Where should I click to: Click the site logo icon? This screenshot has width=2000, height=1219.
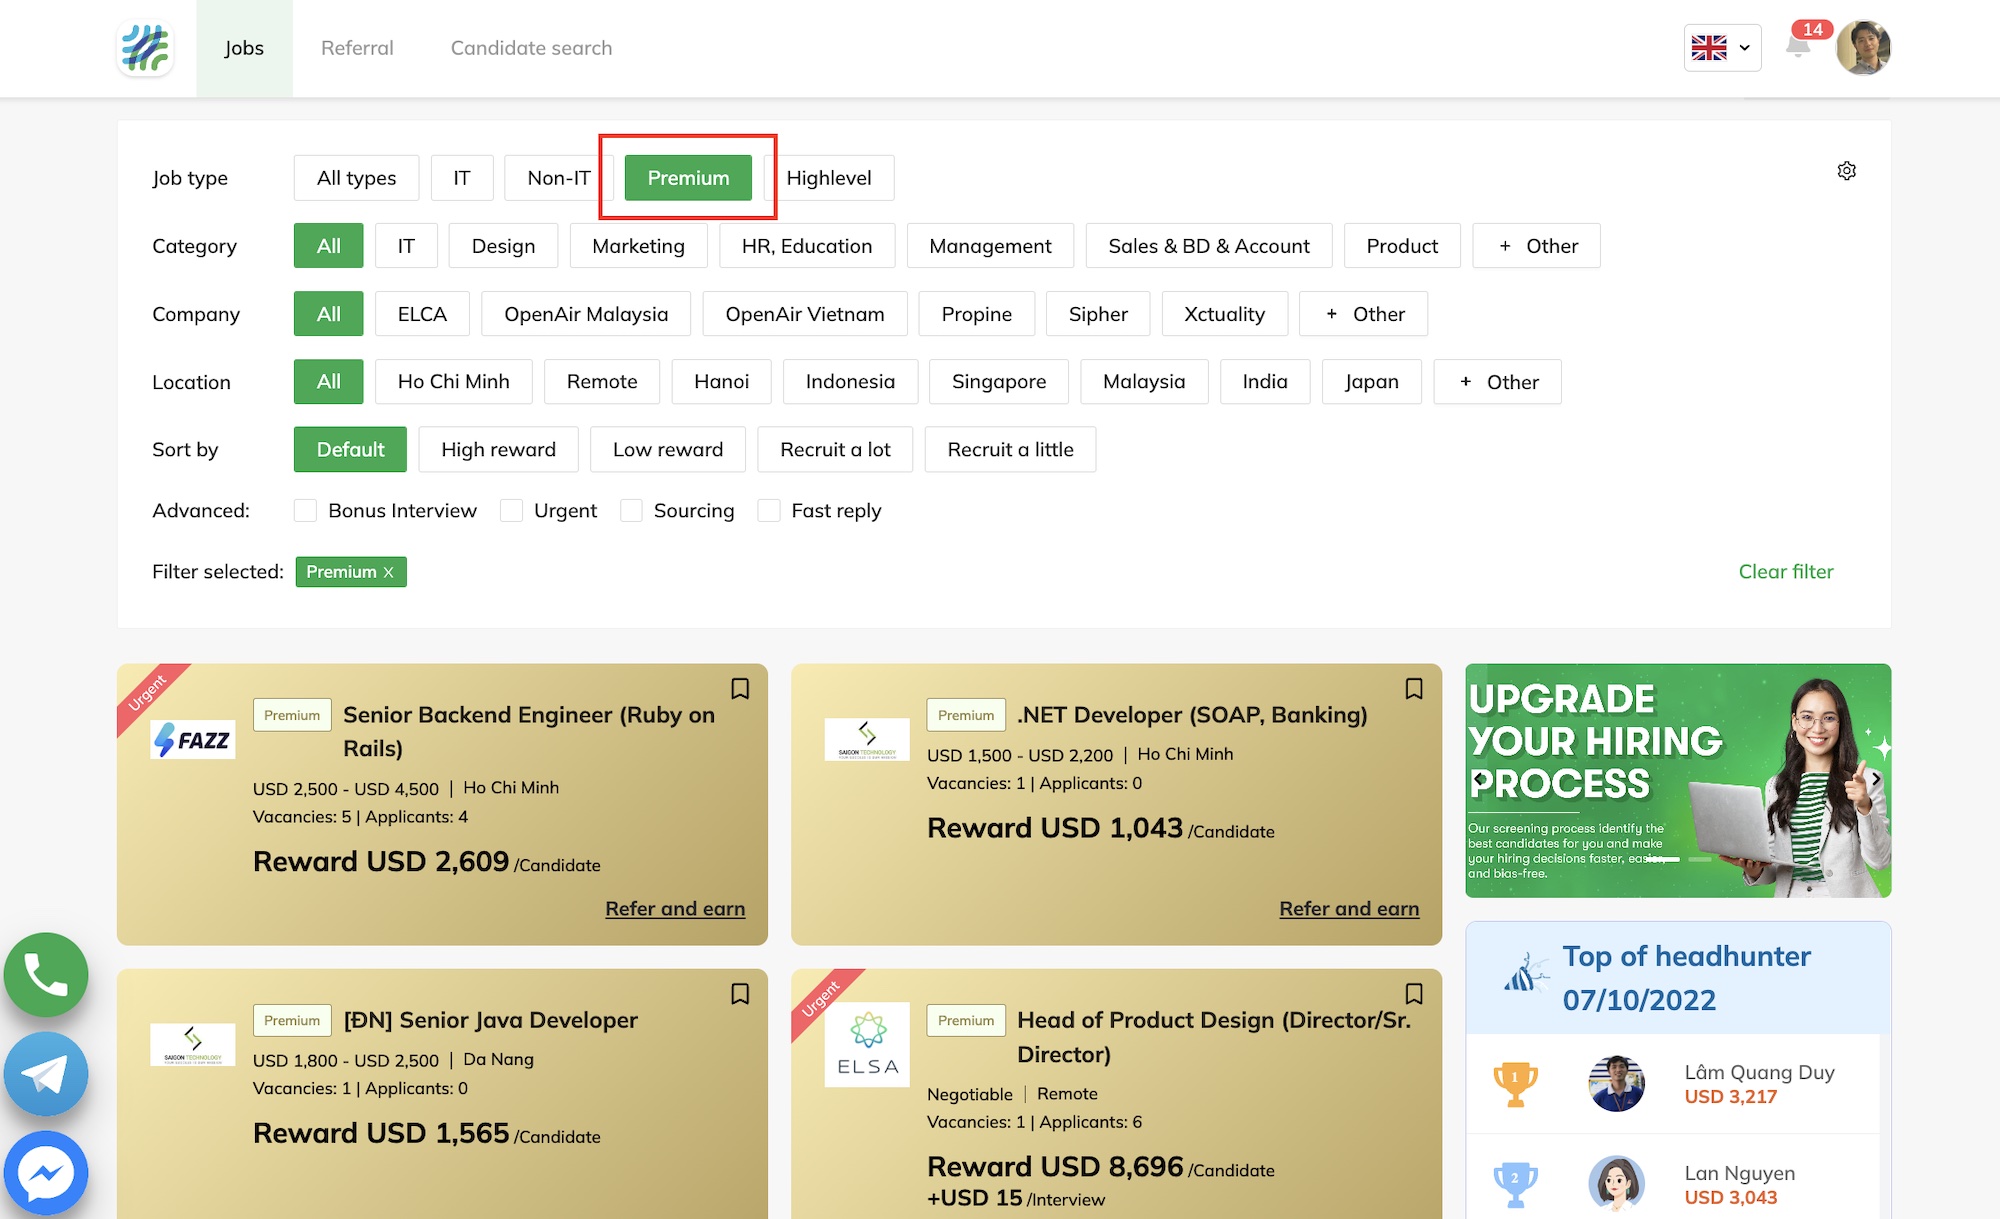point(146,48)
